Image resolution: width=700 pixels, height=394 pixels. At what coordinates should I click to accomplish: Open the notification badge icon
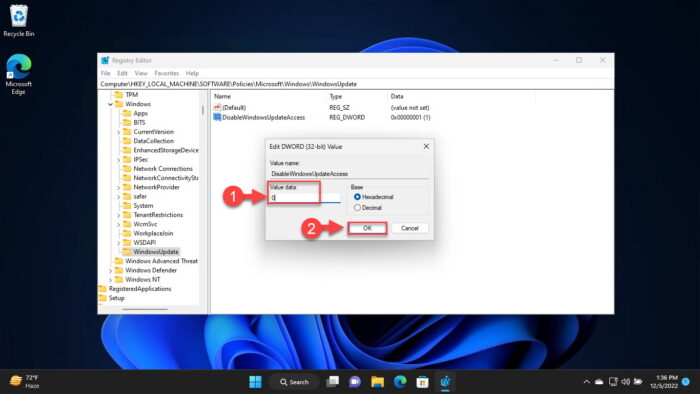686,382
